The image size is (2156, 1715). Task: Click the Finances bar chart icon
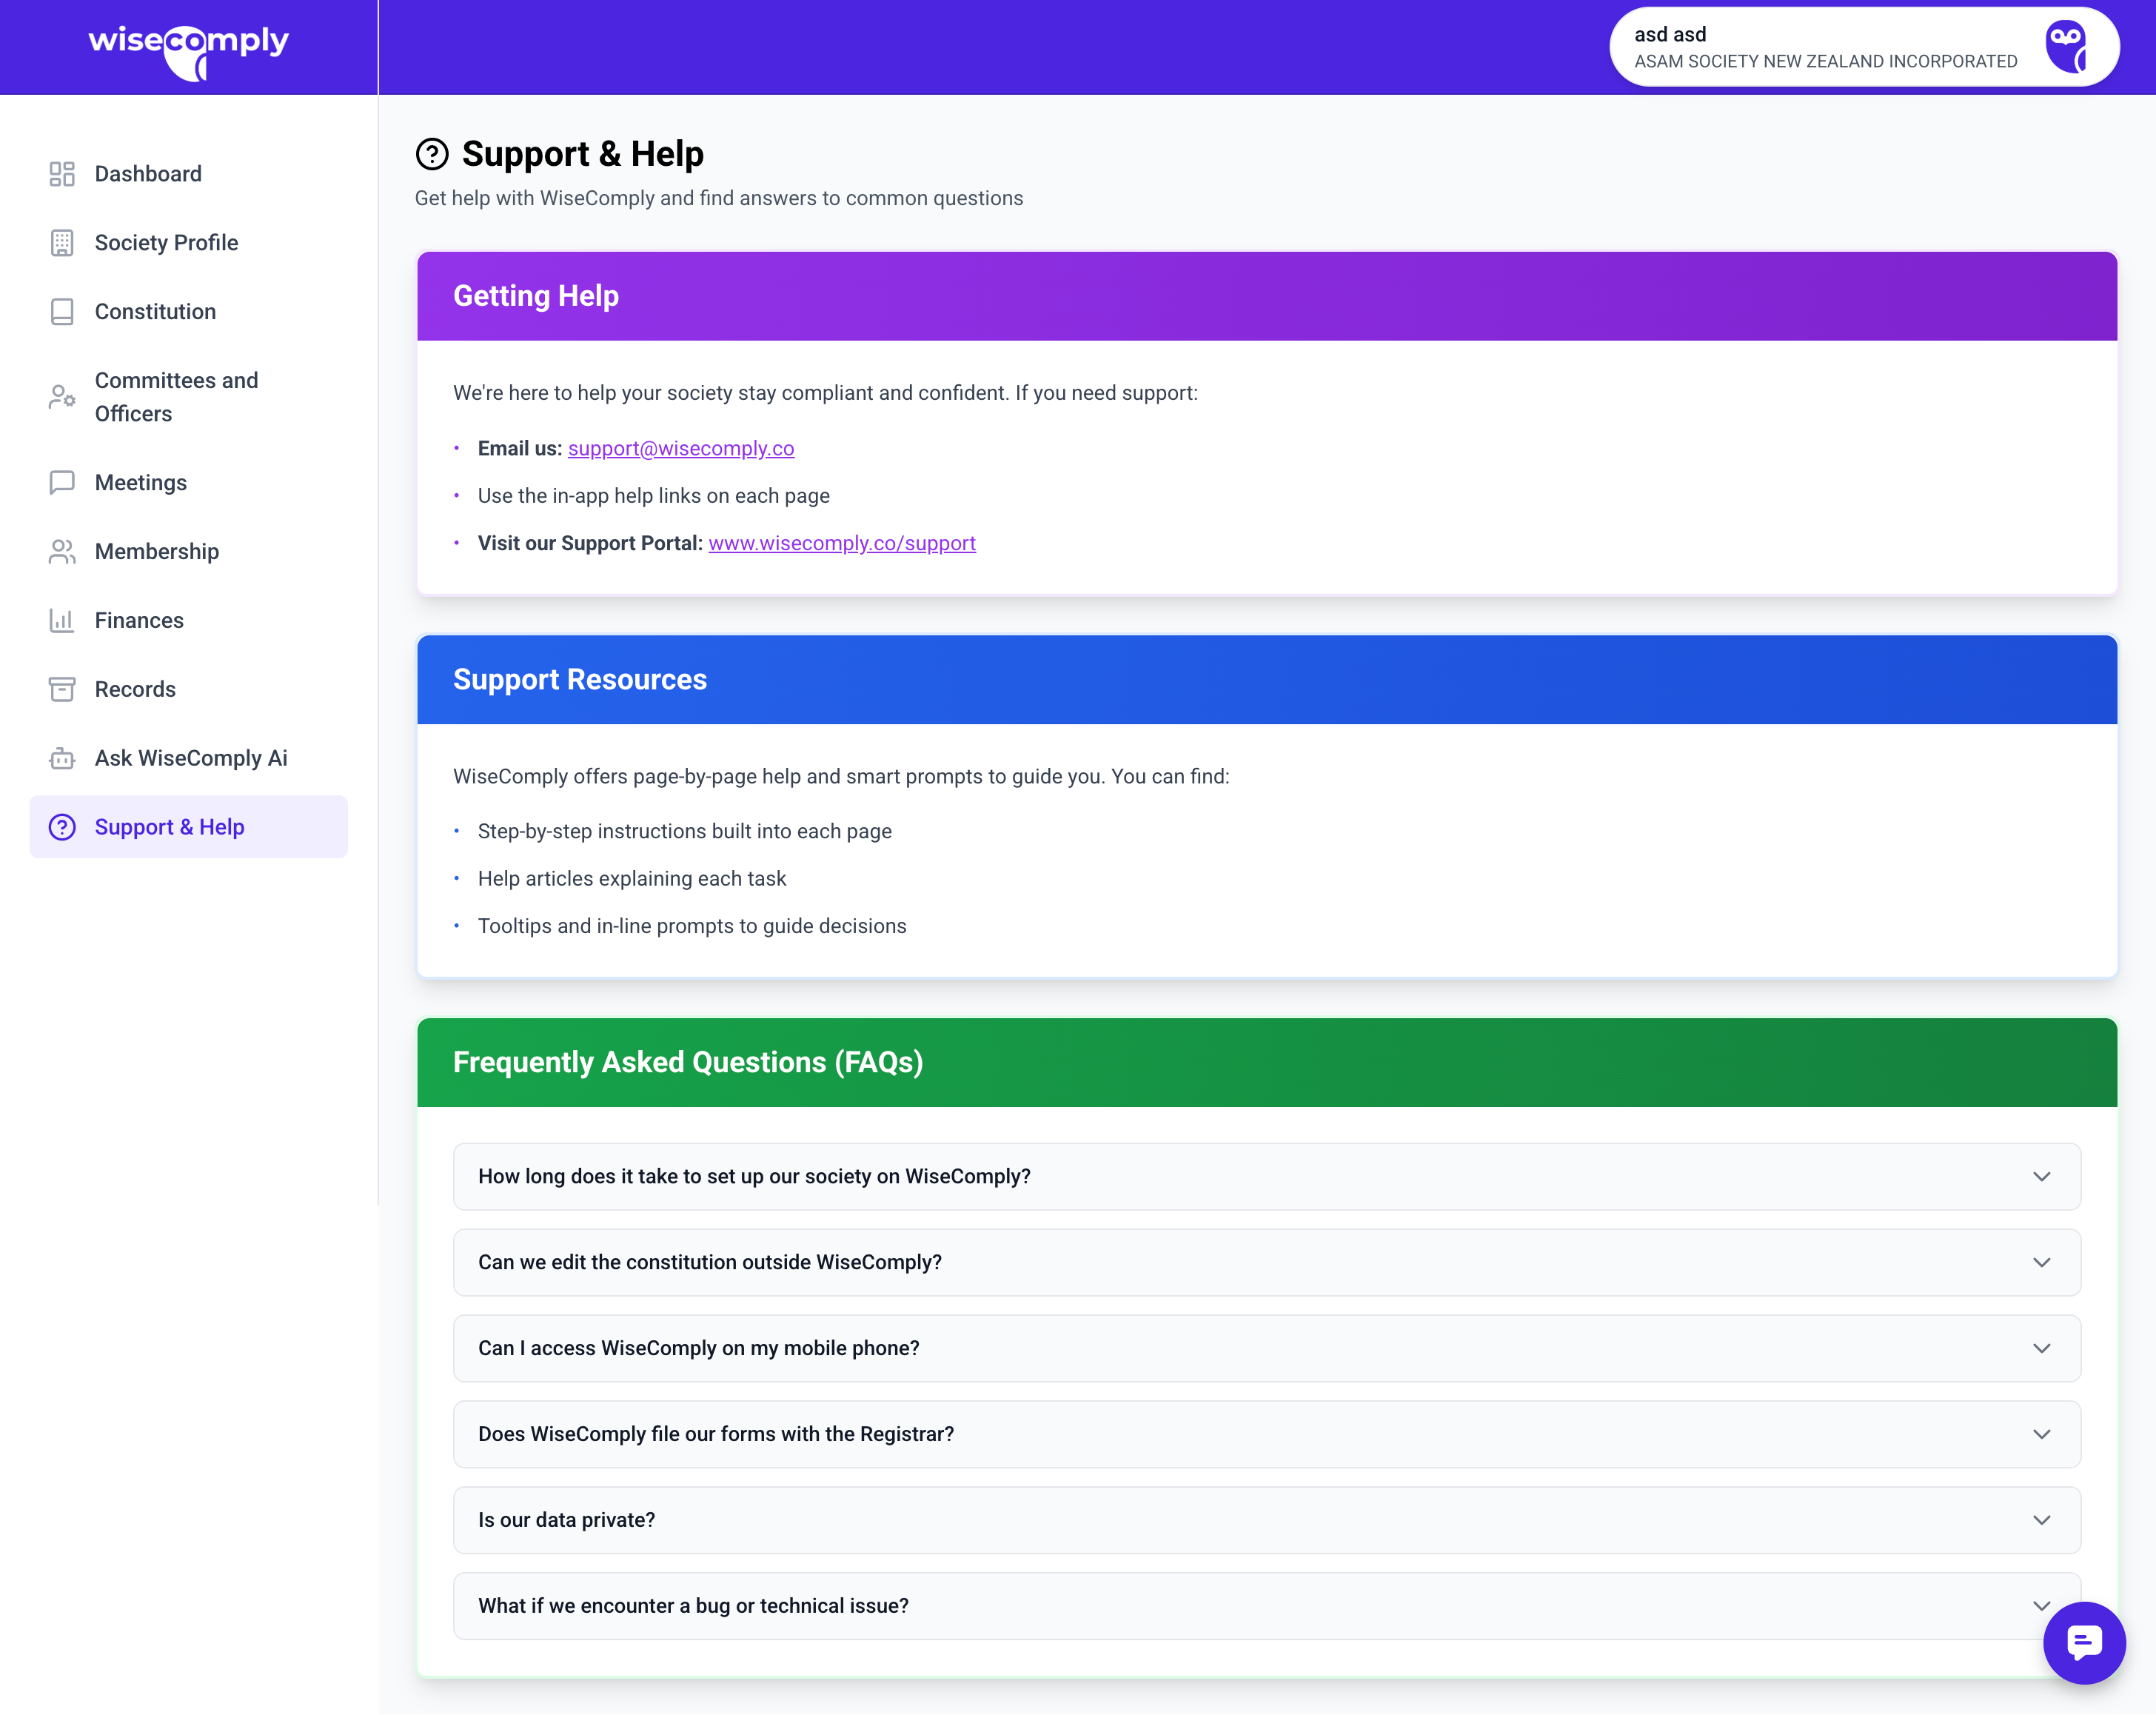tap(62, 620)
